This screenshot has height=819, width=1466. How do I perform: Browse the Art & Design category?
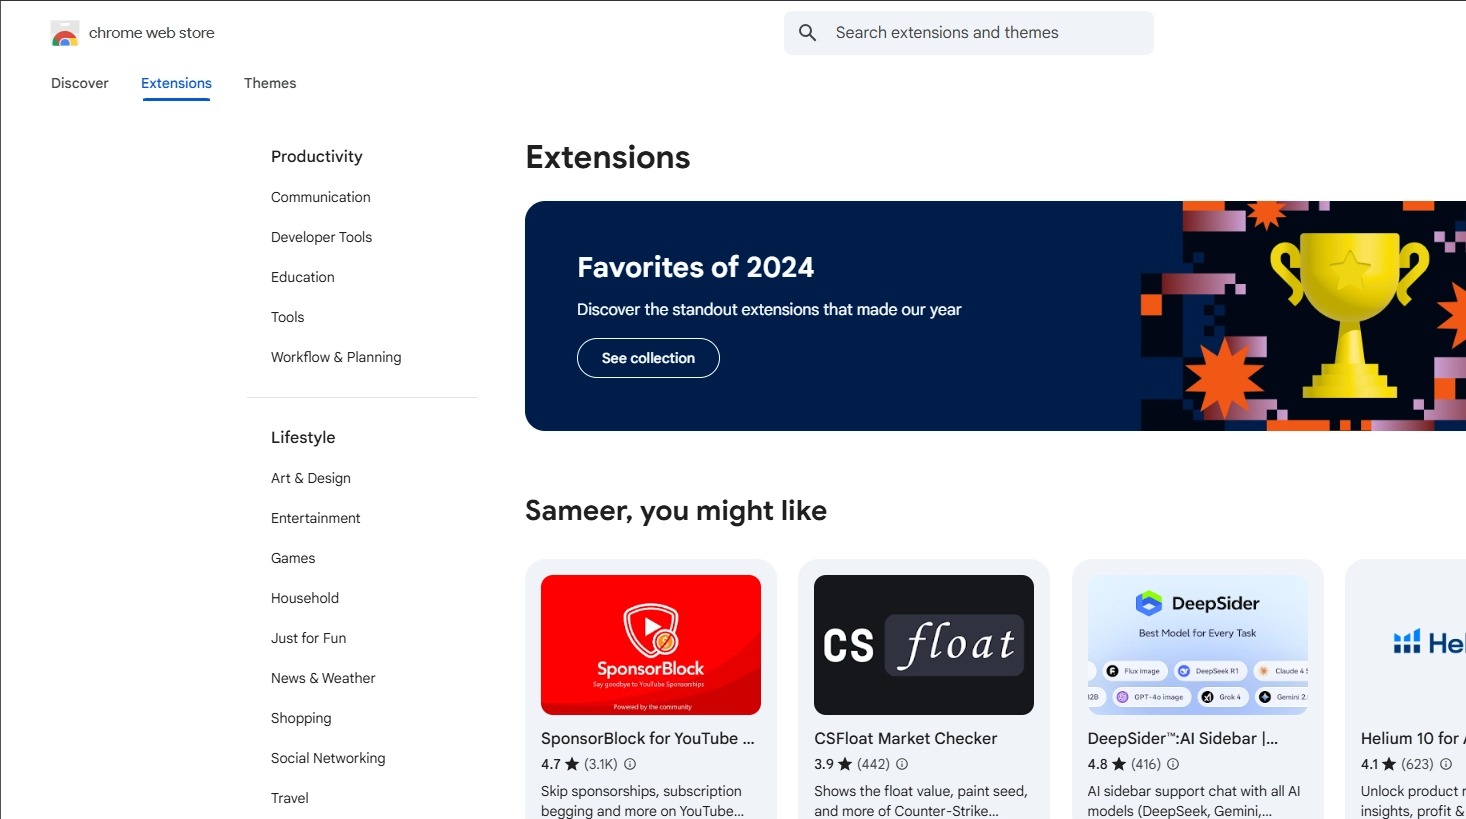(x=311, y=478)
